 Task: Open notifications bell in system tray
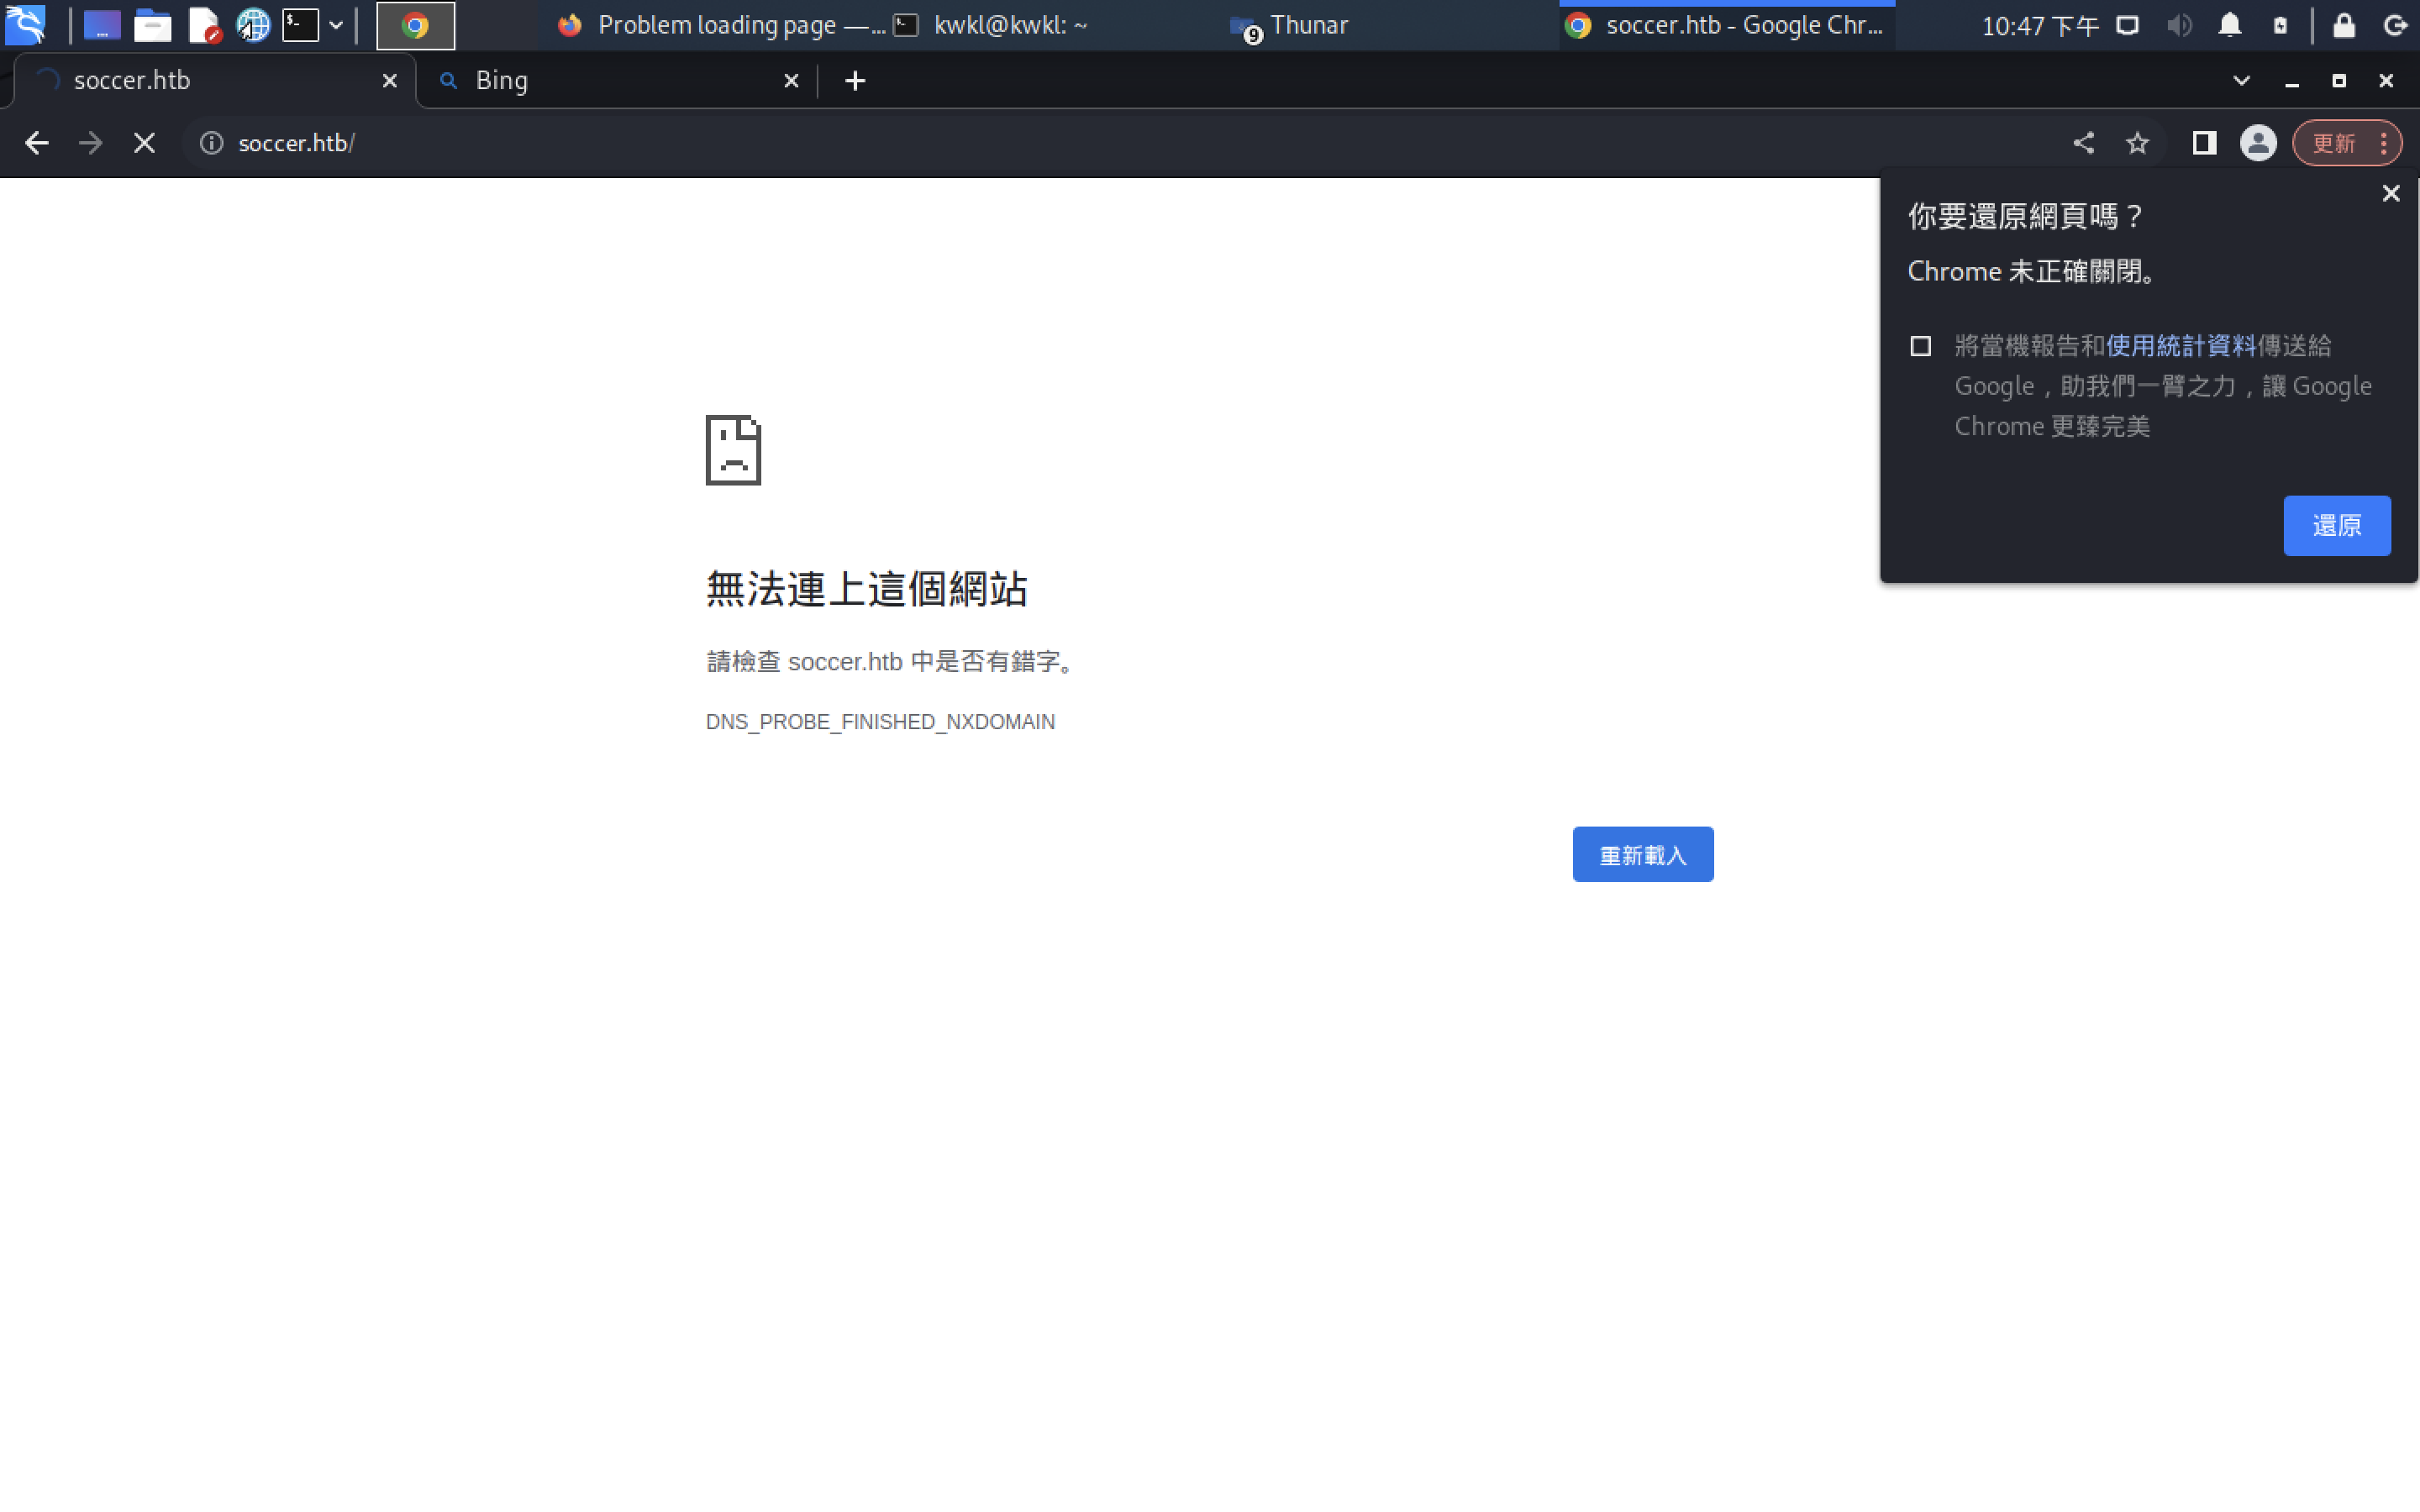[2229, 25]
